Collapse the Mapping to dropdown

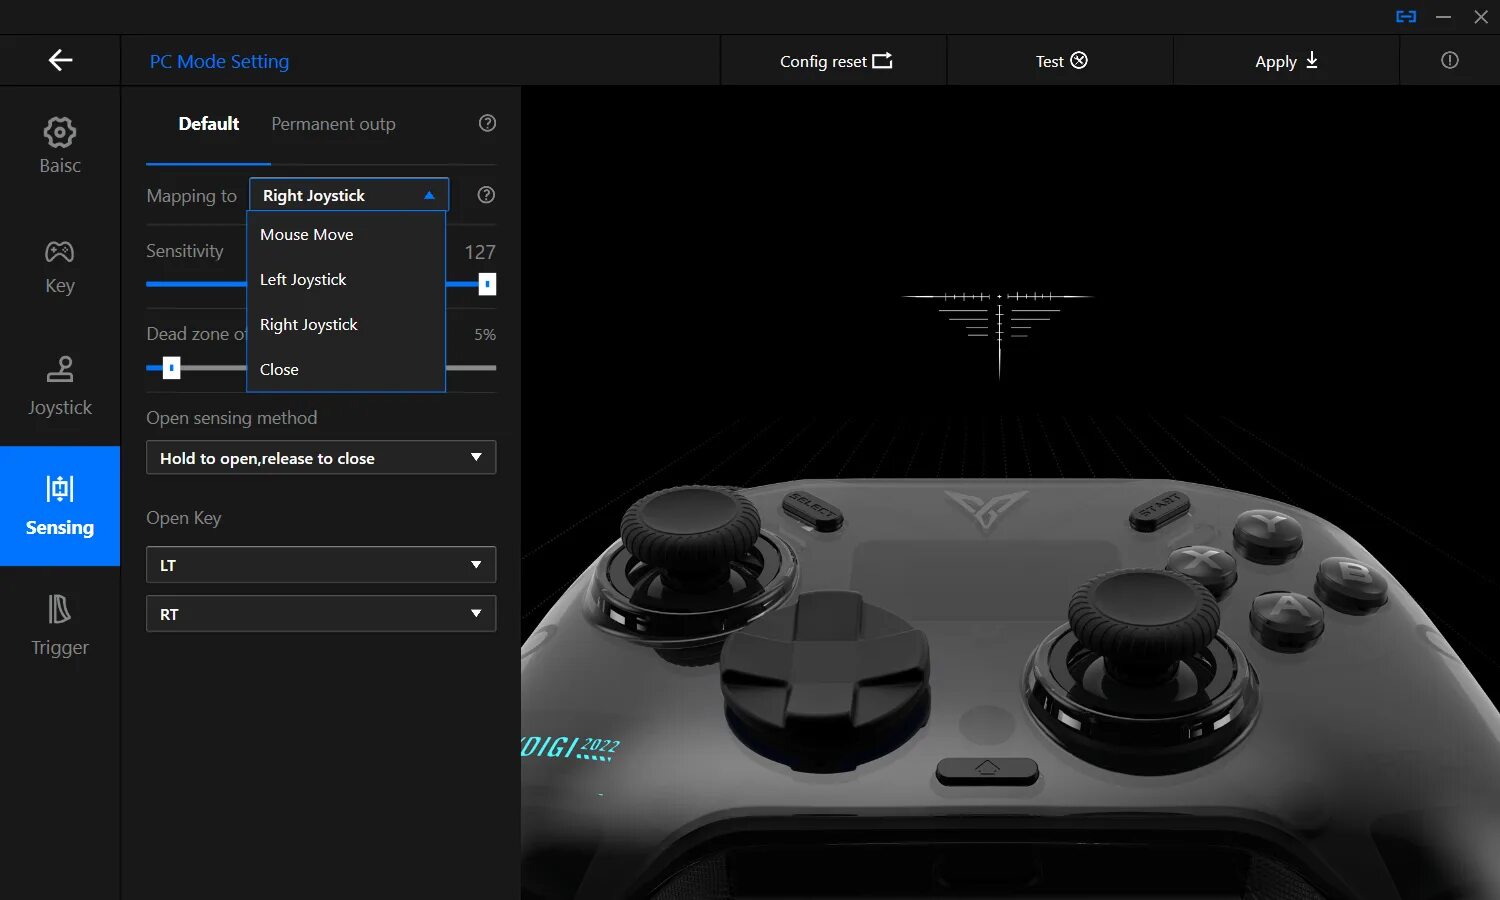pyautogui.click(x=349, y=195)
